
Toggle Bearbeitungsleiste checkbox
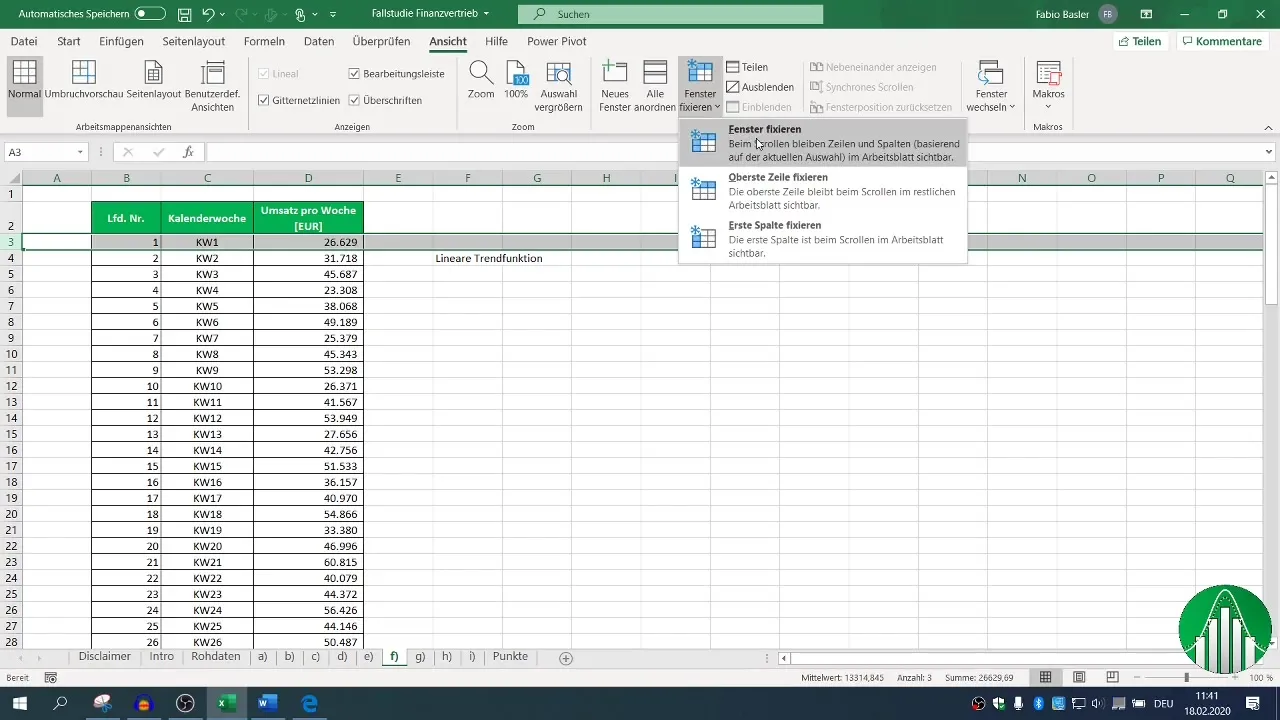(354, 74)
